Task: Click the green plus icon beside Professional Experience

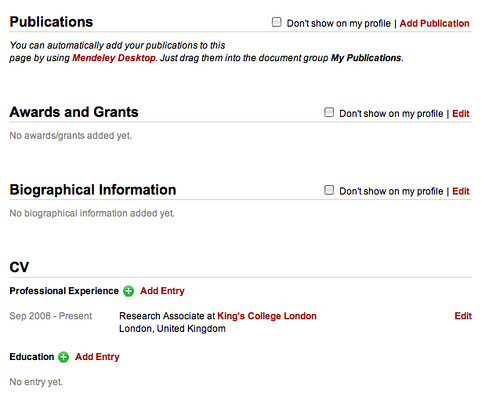Action: (128, 291)
